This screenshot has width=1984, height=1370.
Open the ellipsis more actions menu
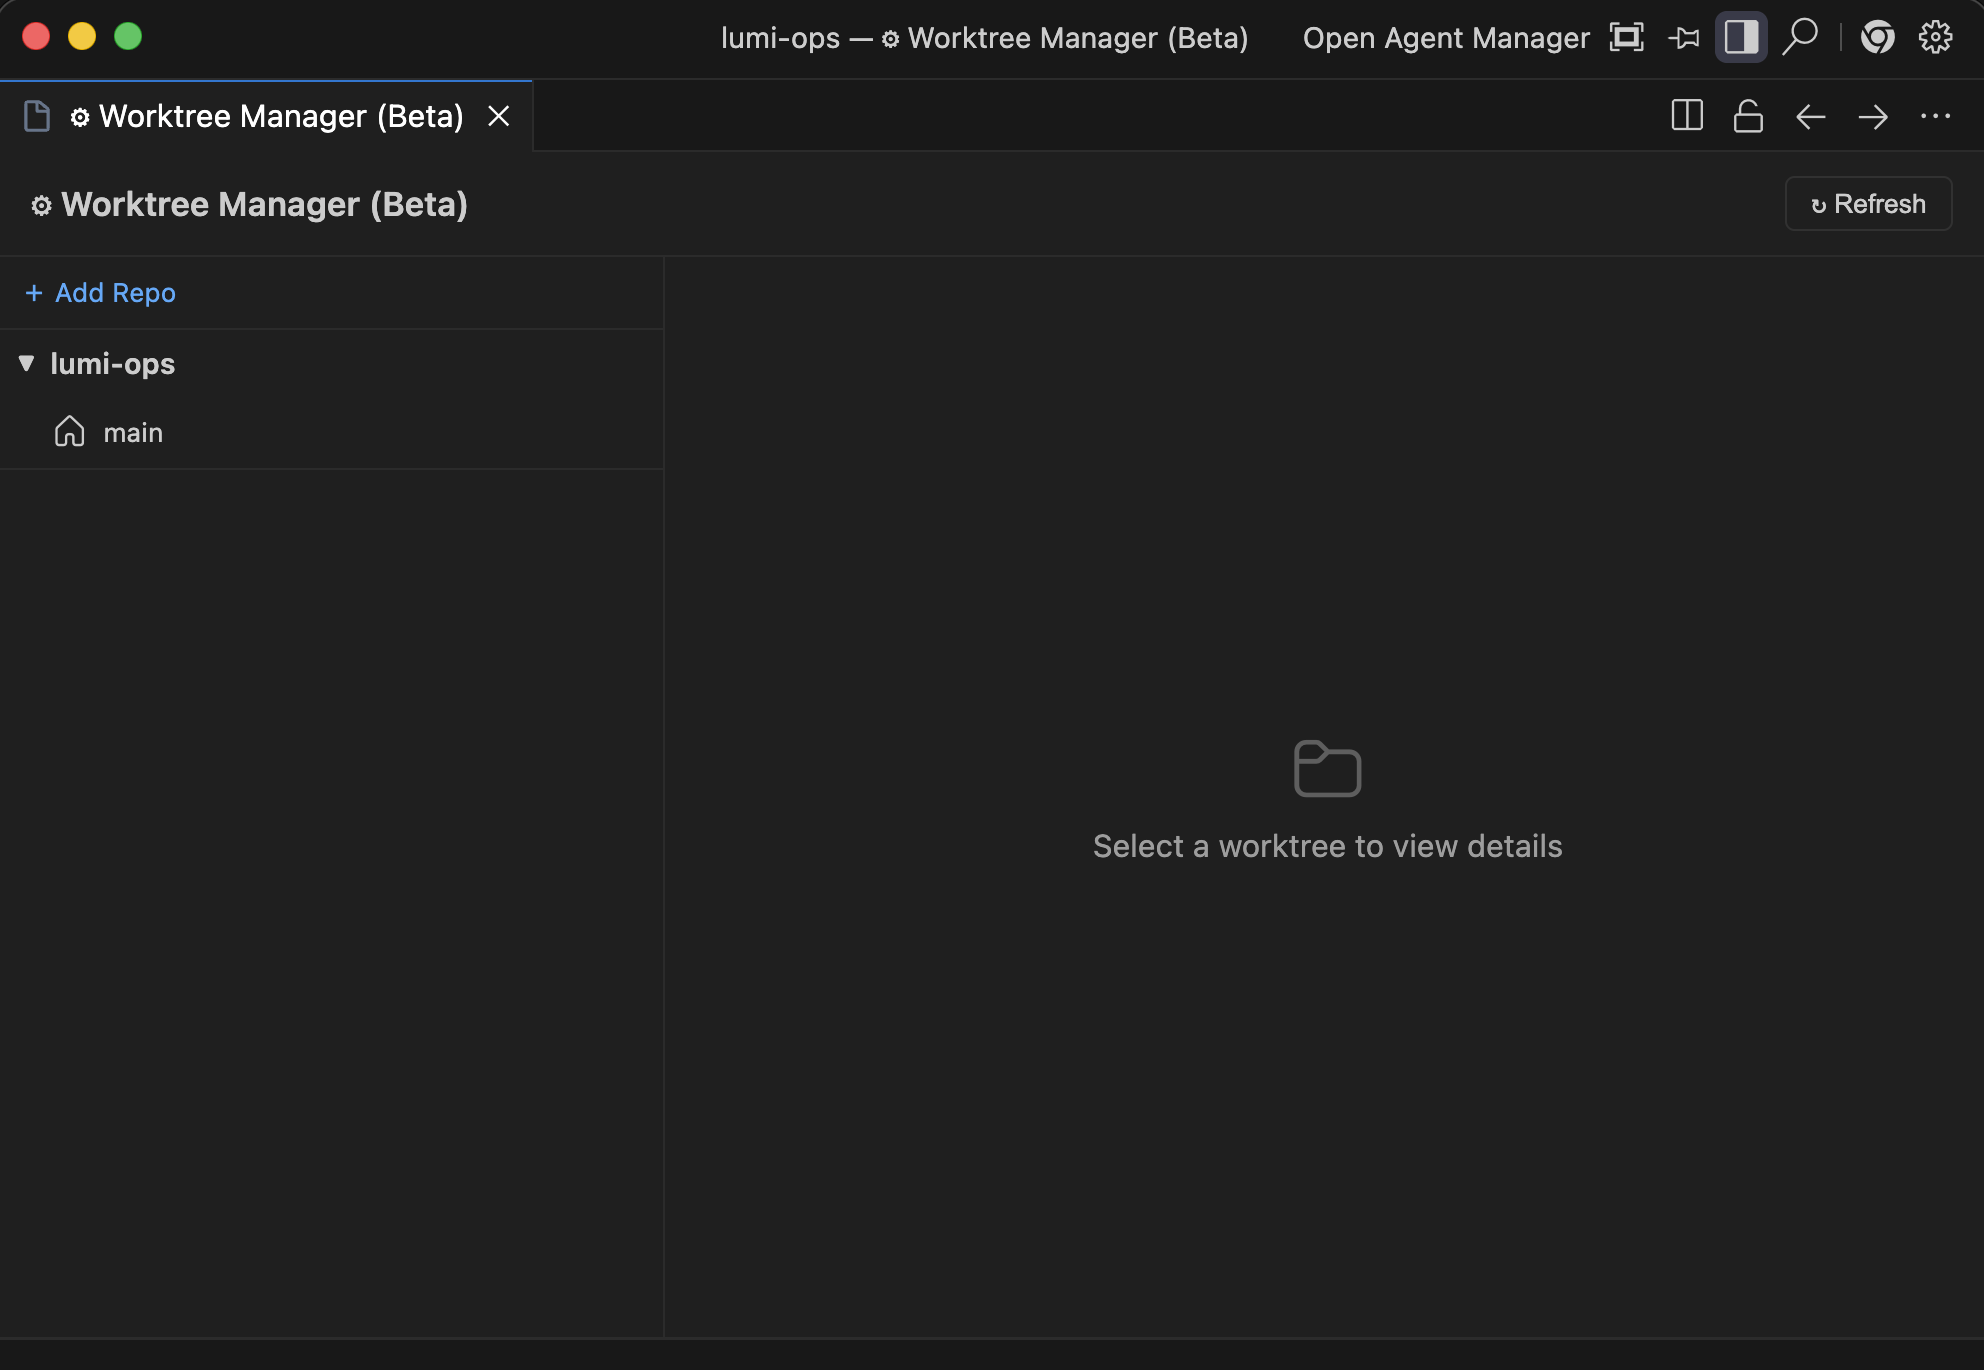pyautogui.click(x=1936, y=115)
